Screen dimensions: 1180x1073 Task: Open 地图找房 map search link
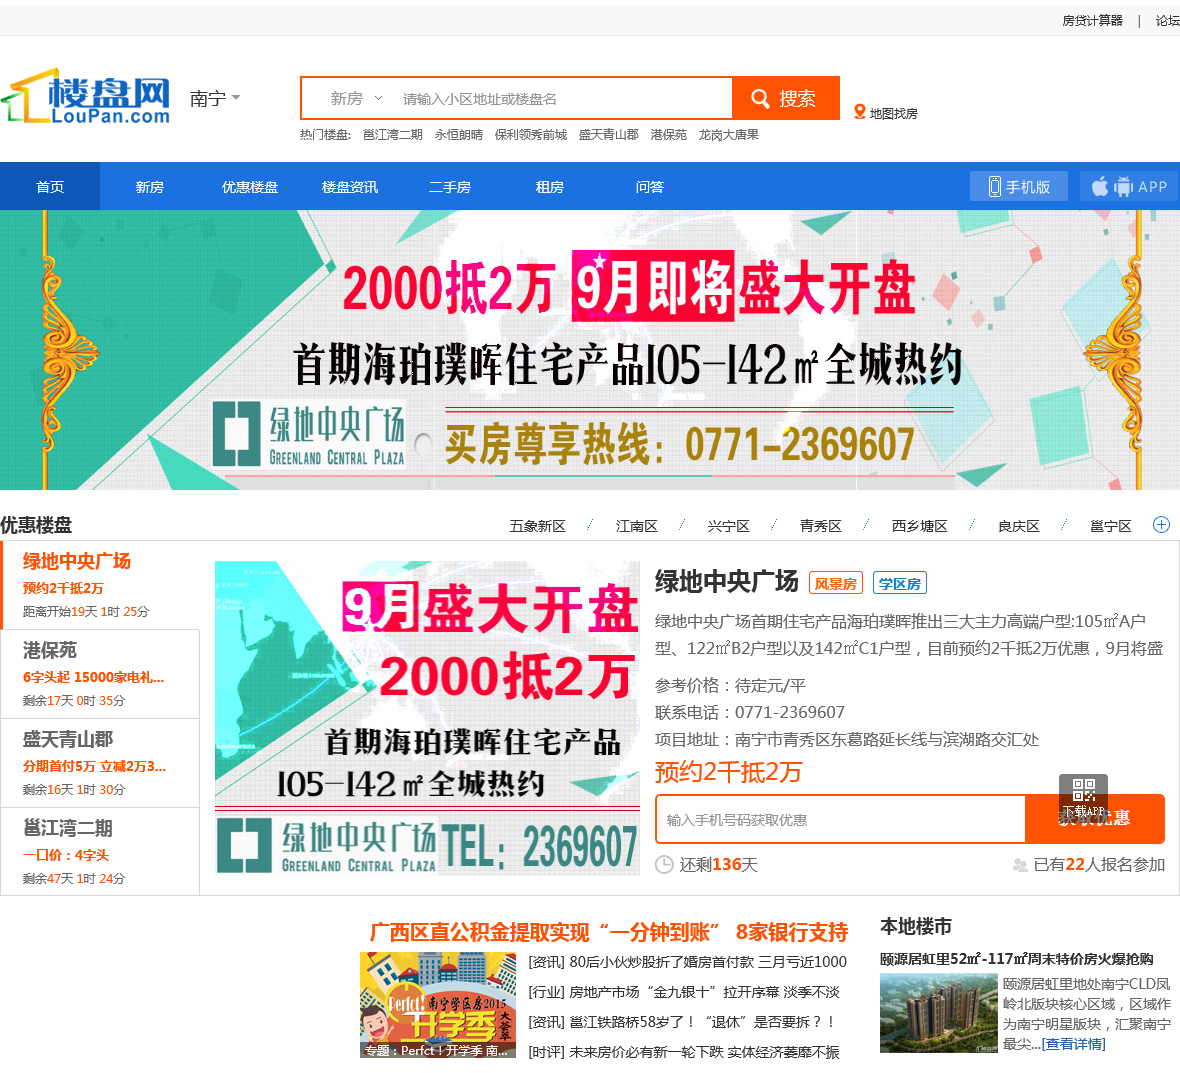[886, 113]
